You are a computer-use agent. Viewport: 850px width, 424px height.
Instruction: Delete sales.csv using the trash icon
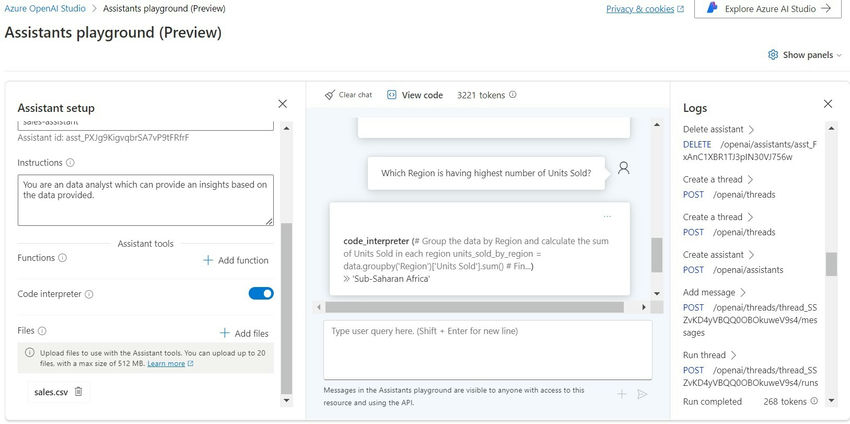click(78, 391)
